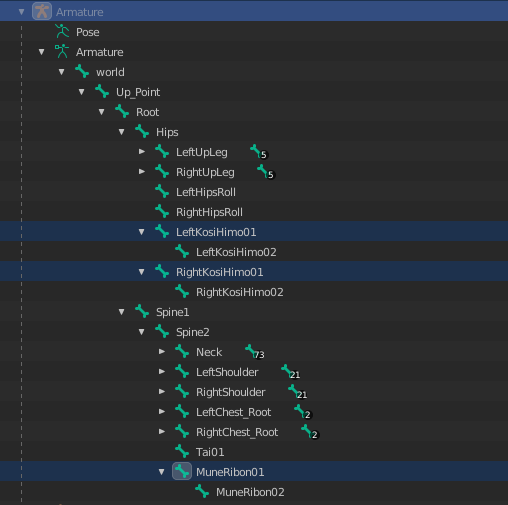Select the Pose entry name
This screenshot has height=505, width=508.
click(x=88, y=32)
